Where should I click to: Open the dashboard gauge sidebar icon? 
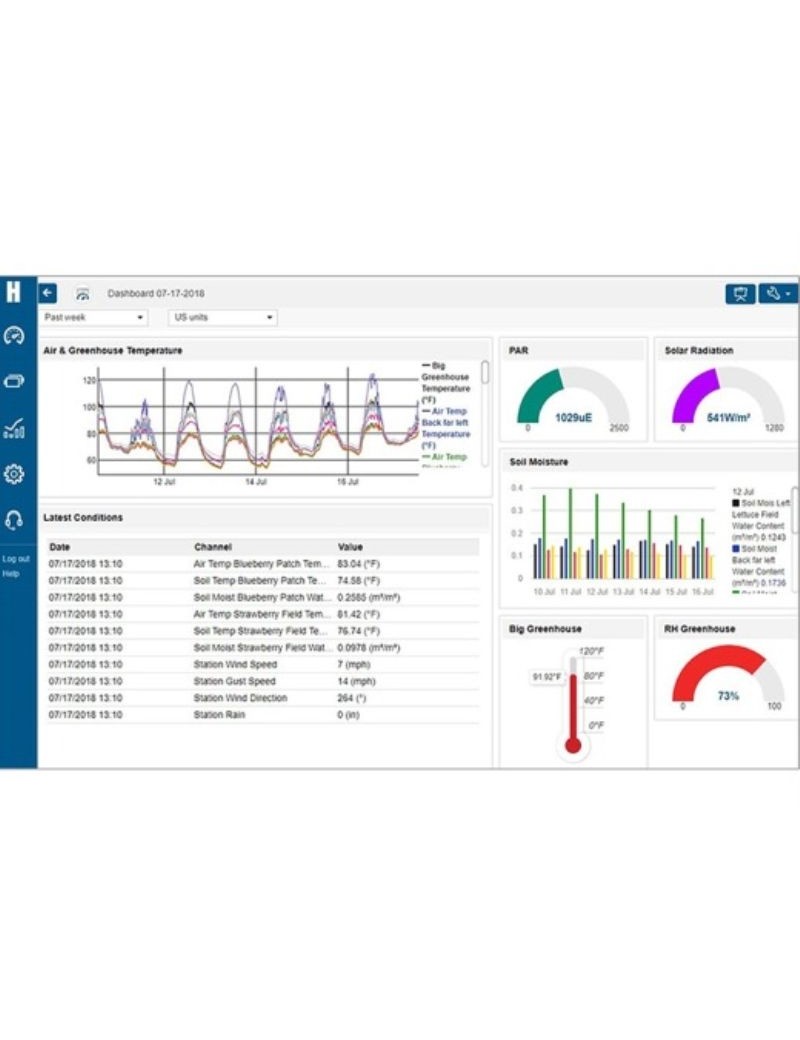click(x=14, y=336)
